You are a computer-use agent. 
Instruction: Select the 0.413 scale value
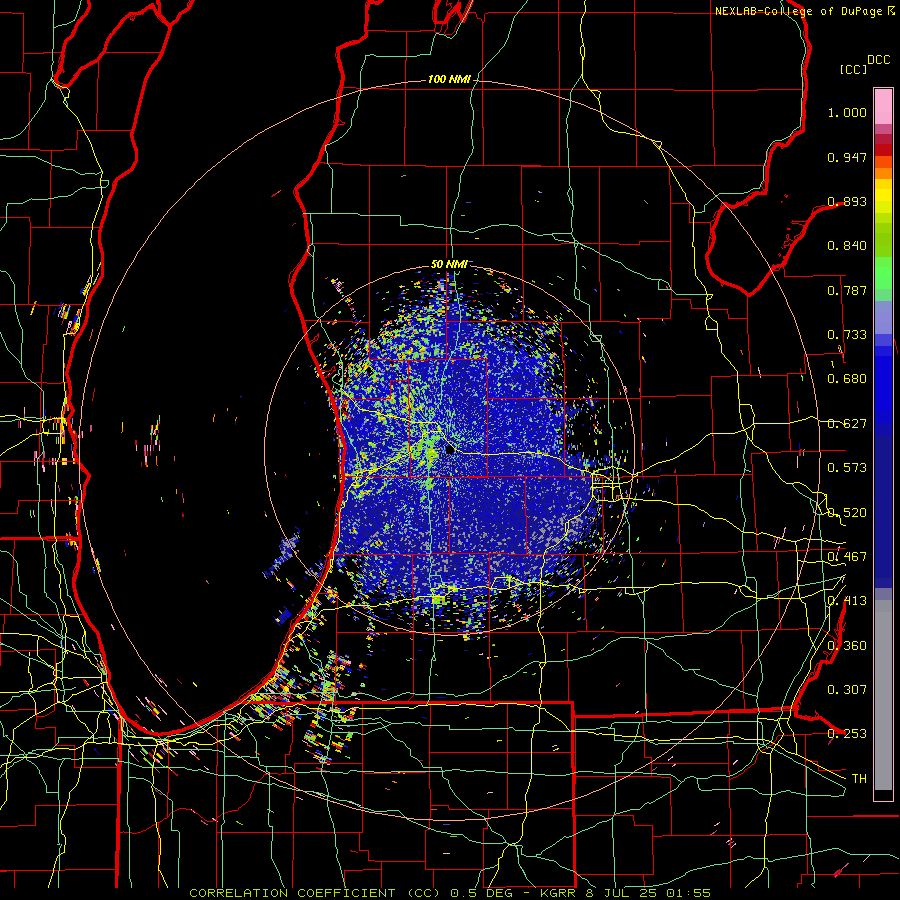[847, 601]
